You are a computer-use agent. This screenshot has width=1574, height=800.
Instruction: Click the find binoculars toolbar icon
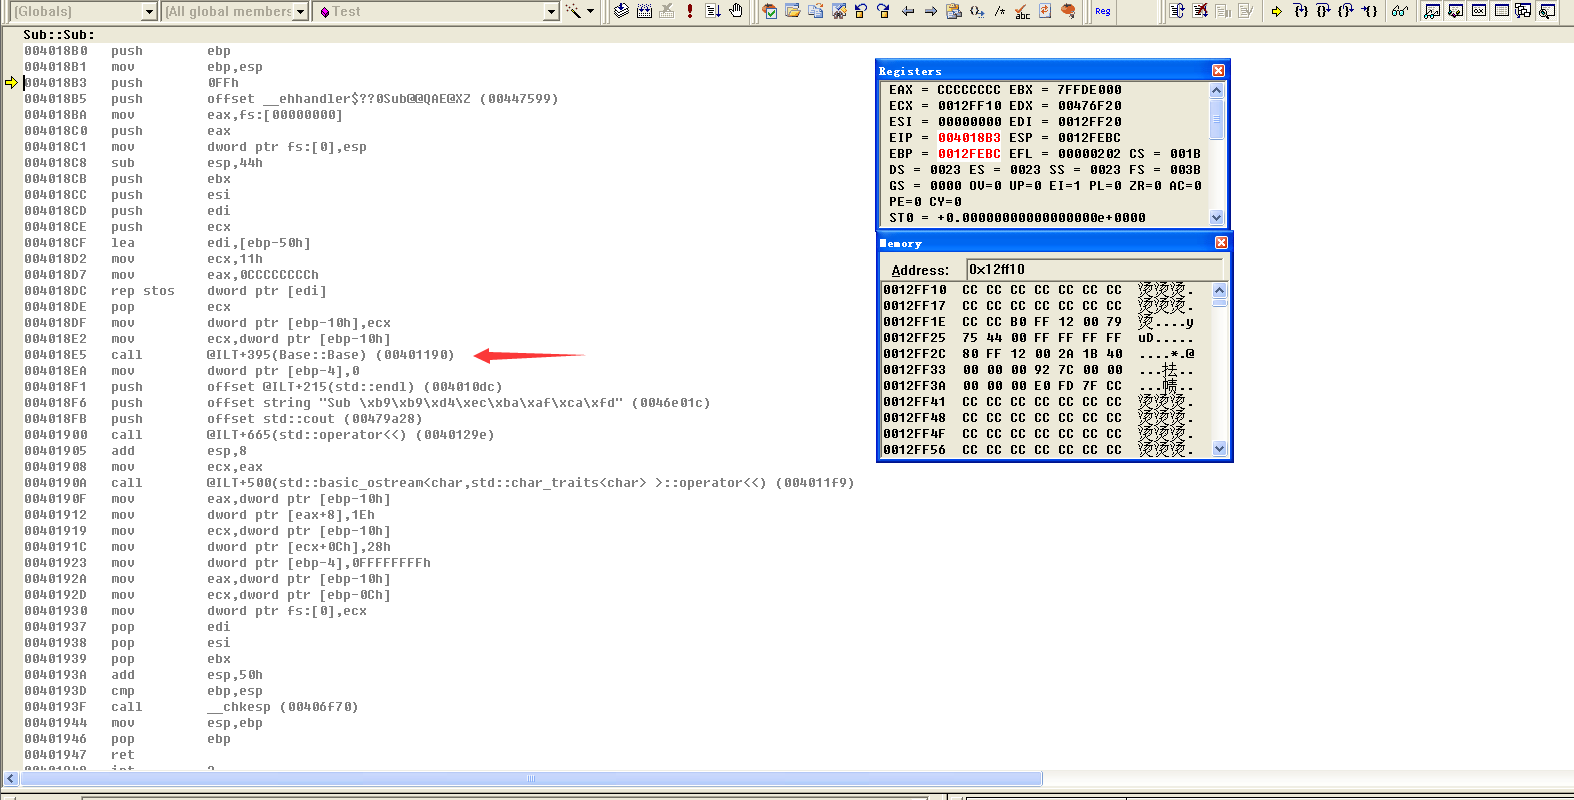click(x=838, y=11)
